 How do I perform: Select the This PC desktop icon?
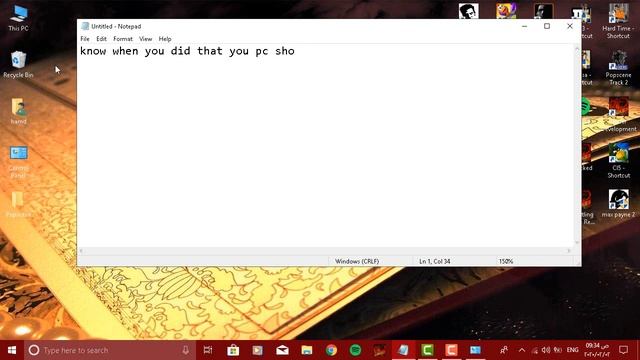coord(18,19)
